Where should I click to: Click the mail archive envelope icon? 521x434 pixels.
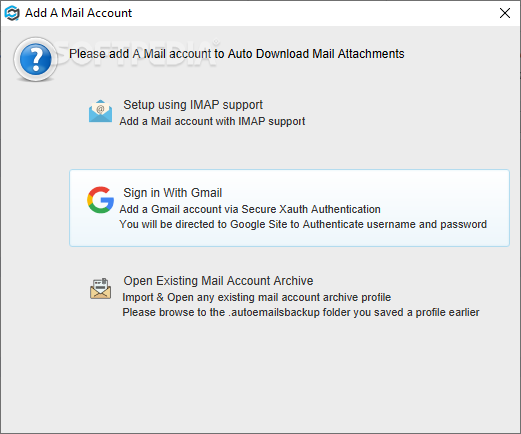click(100, 288)
